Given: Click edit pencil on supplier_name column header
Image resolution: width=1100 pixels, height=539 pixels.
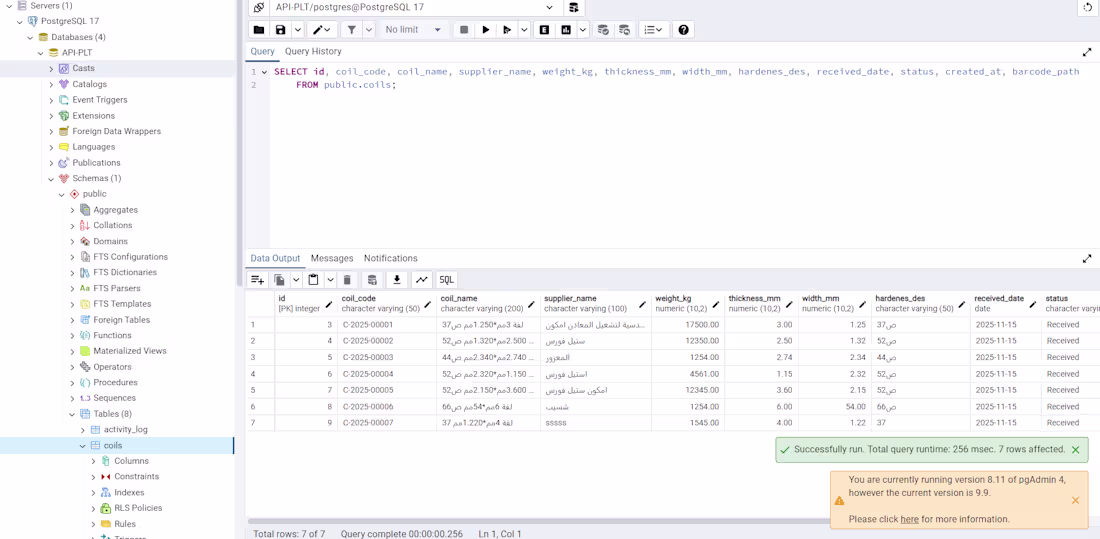Looking at the screenshot, I should (x=642, y=304).
